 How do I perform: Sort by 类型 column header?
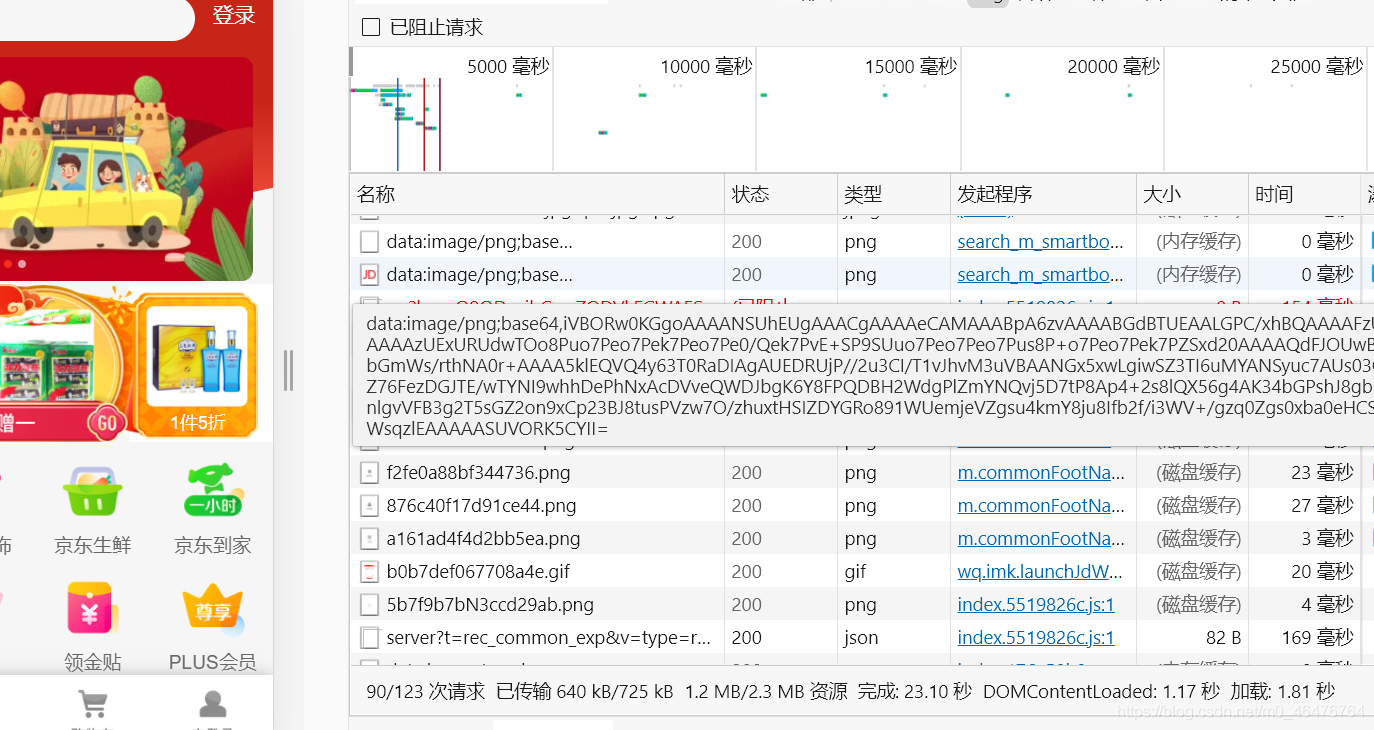point(894,194)
